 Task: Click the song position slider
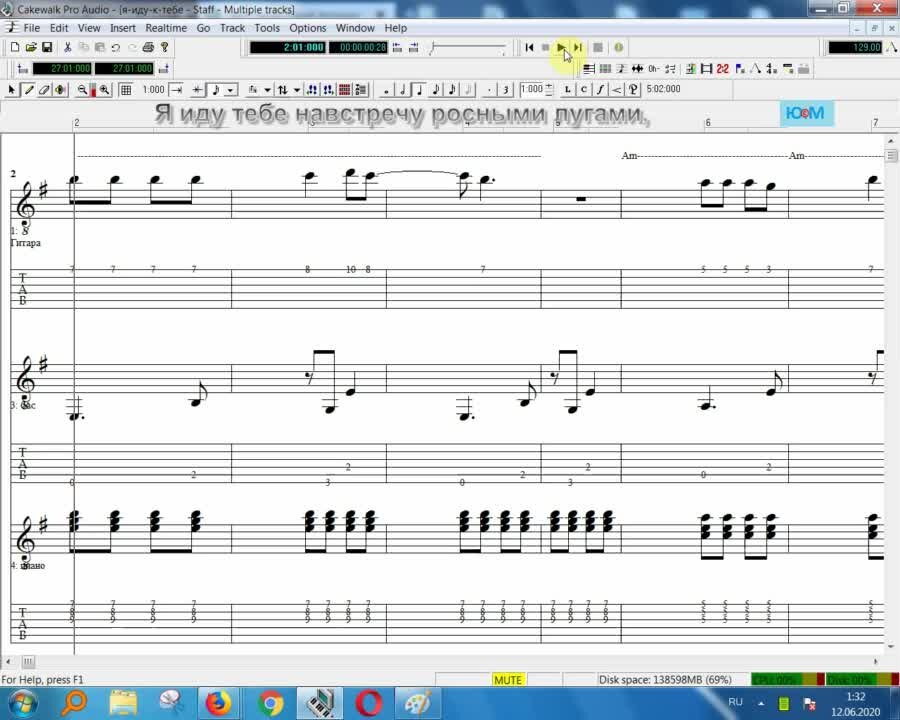point(468,48)
